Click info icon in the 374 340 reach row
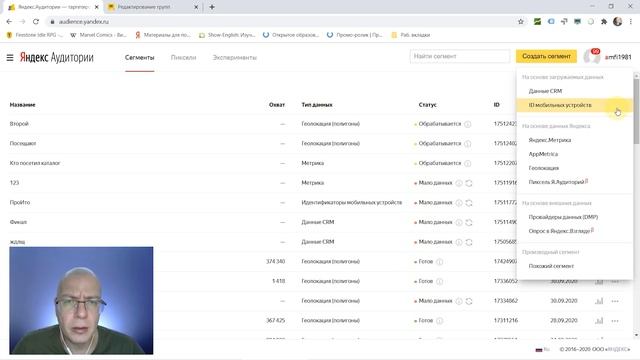Image resolution: width=640 pixels, height=360 pixels. coord(440,262)
